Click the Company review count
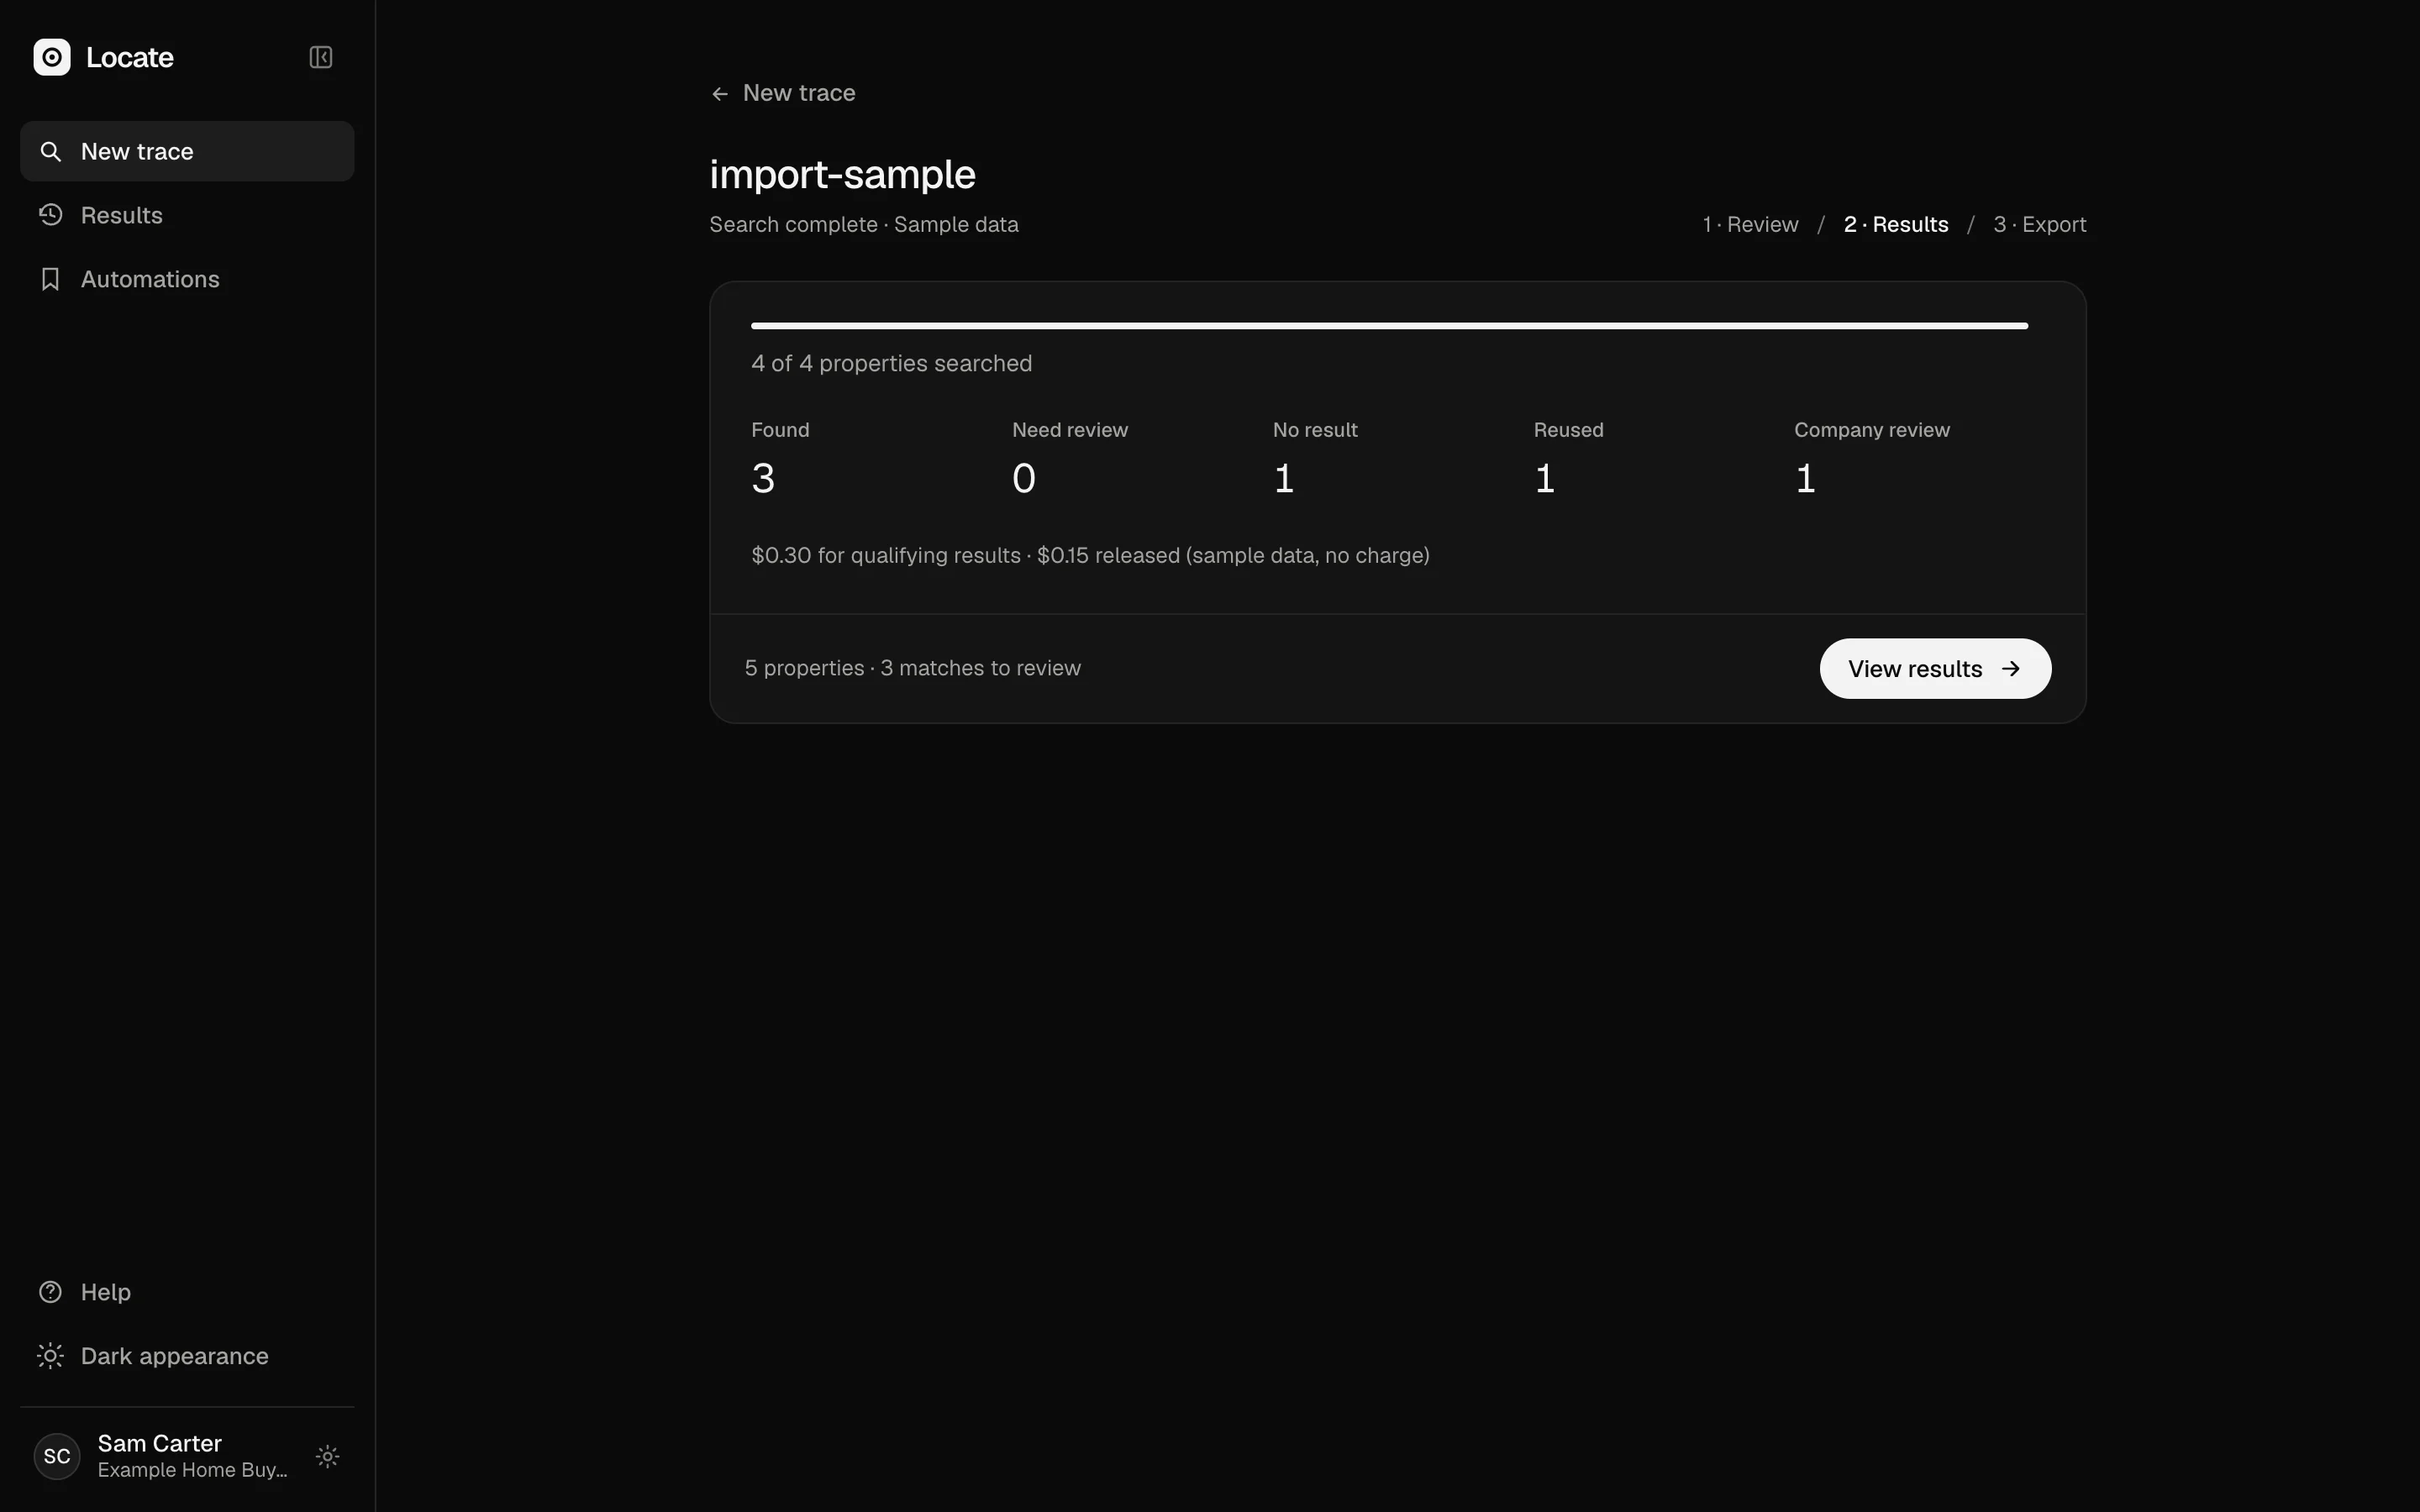This screenshot has height=1512, width=2420. pos(1805,478)
